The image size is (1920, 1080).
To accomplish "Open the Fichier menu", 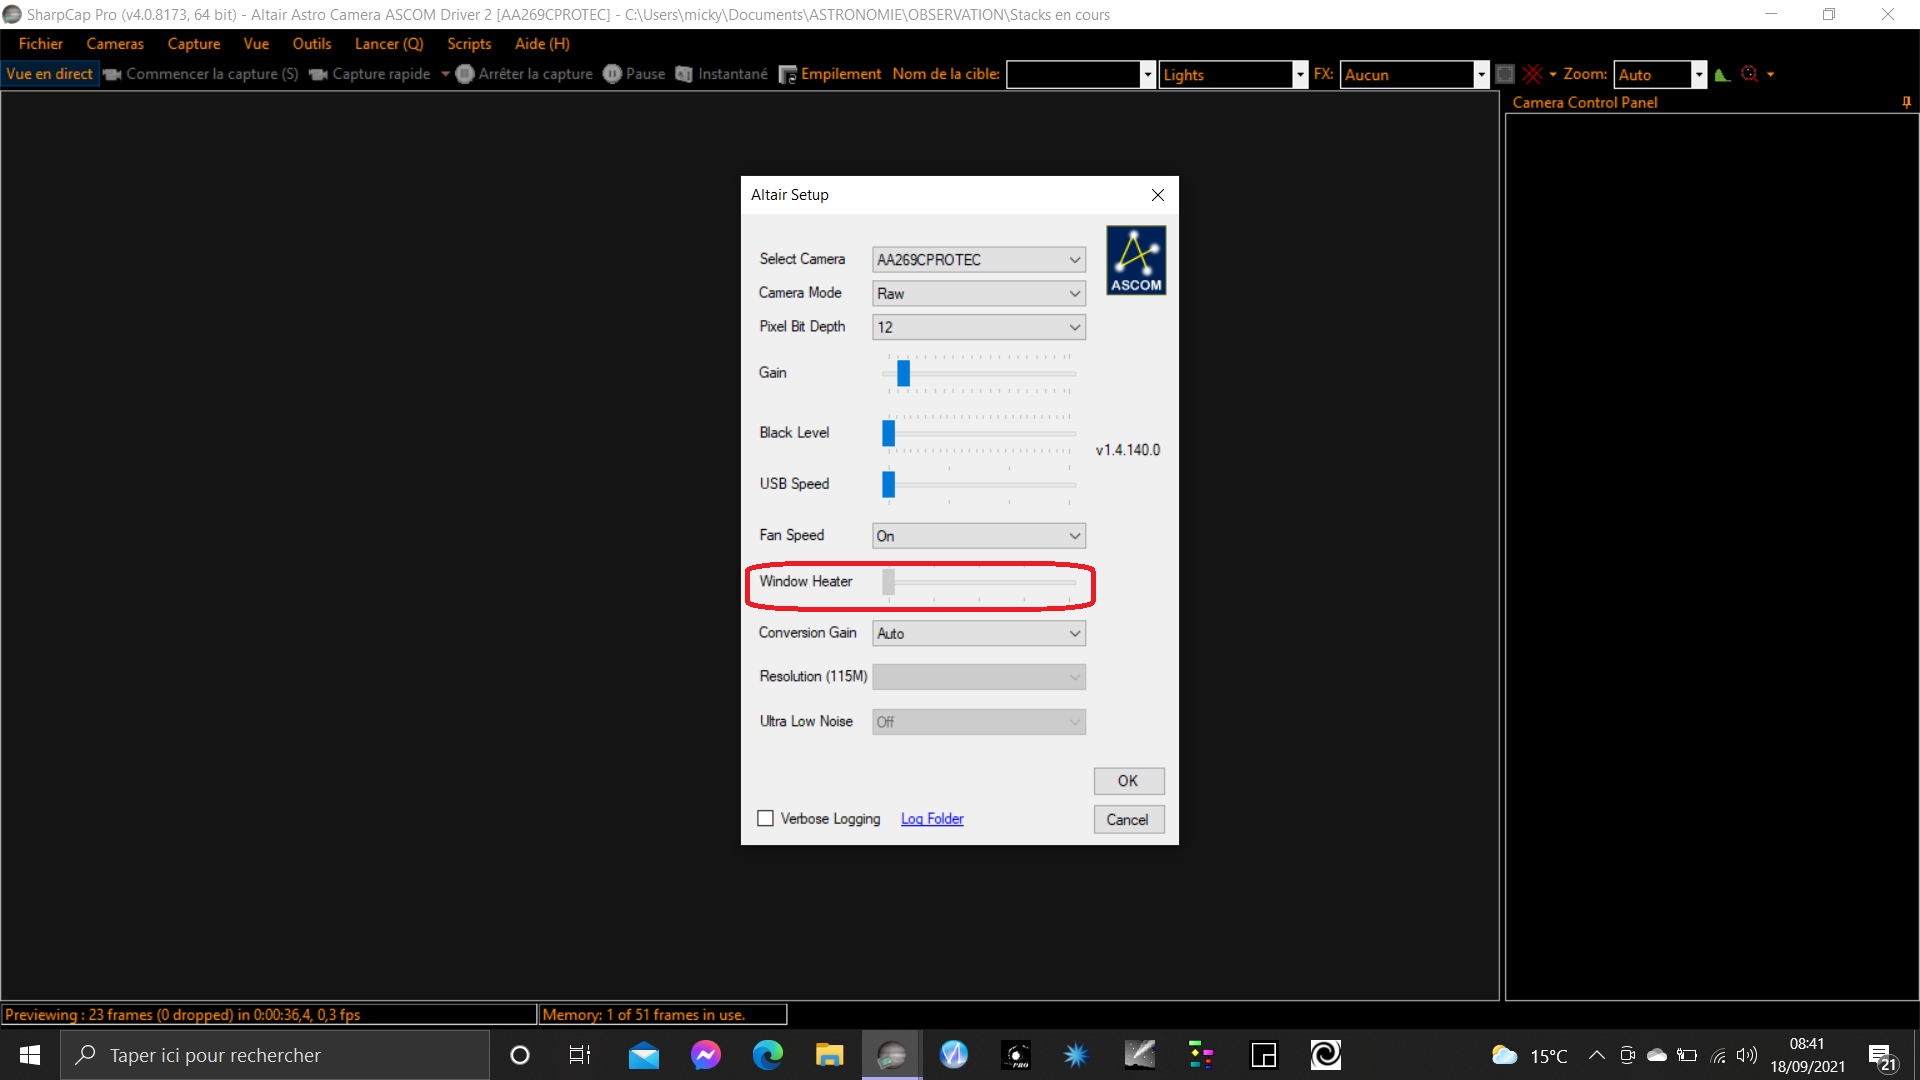I will point(41,44).
